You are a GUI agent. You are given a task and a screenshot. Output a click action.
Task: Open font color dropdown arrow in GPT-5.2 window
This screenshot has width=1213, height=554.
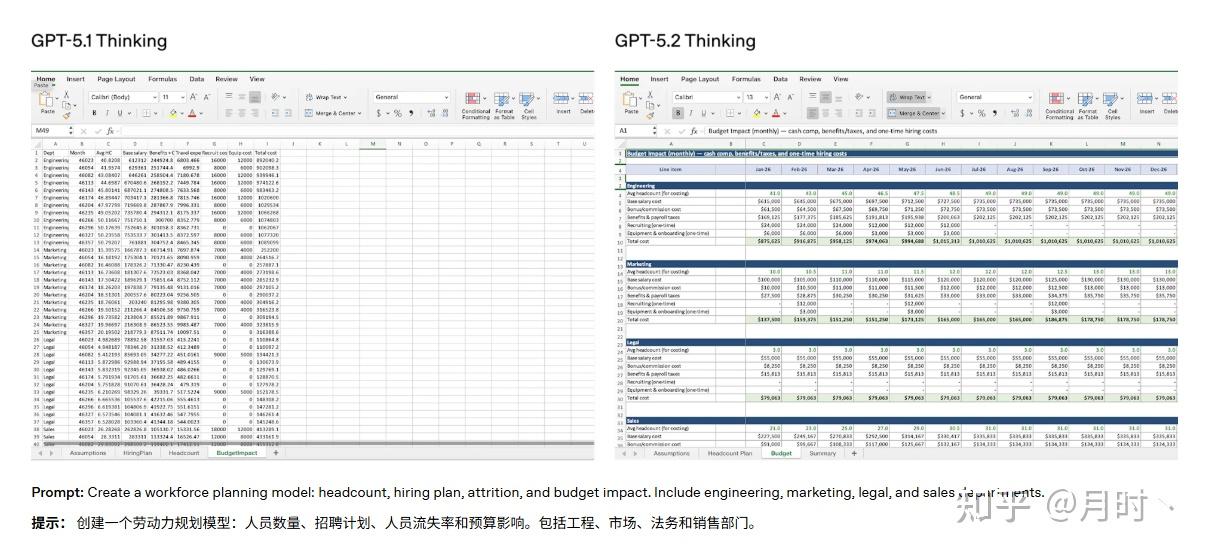(x=785, y=114)
